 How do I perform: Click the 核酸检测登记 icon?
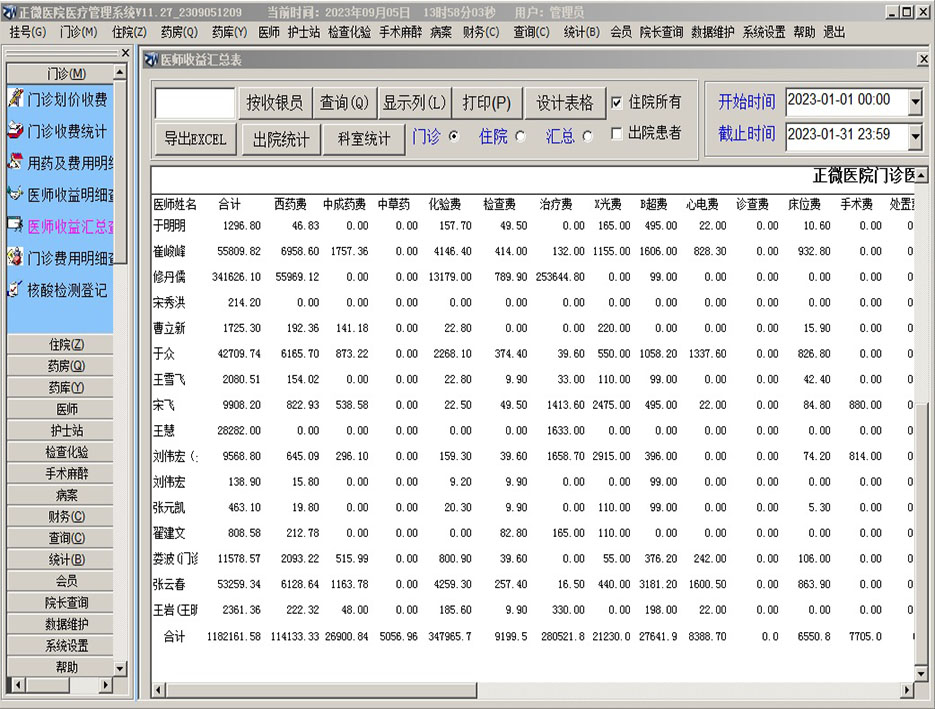coord(15,290)
